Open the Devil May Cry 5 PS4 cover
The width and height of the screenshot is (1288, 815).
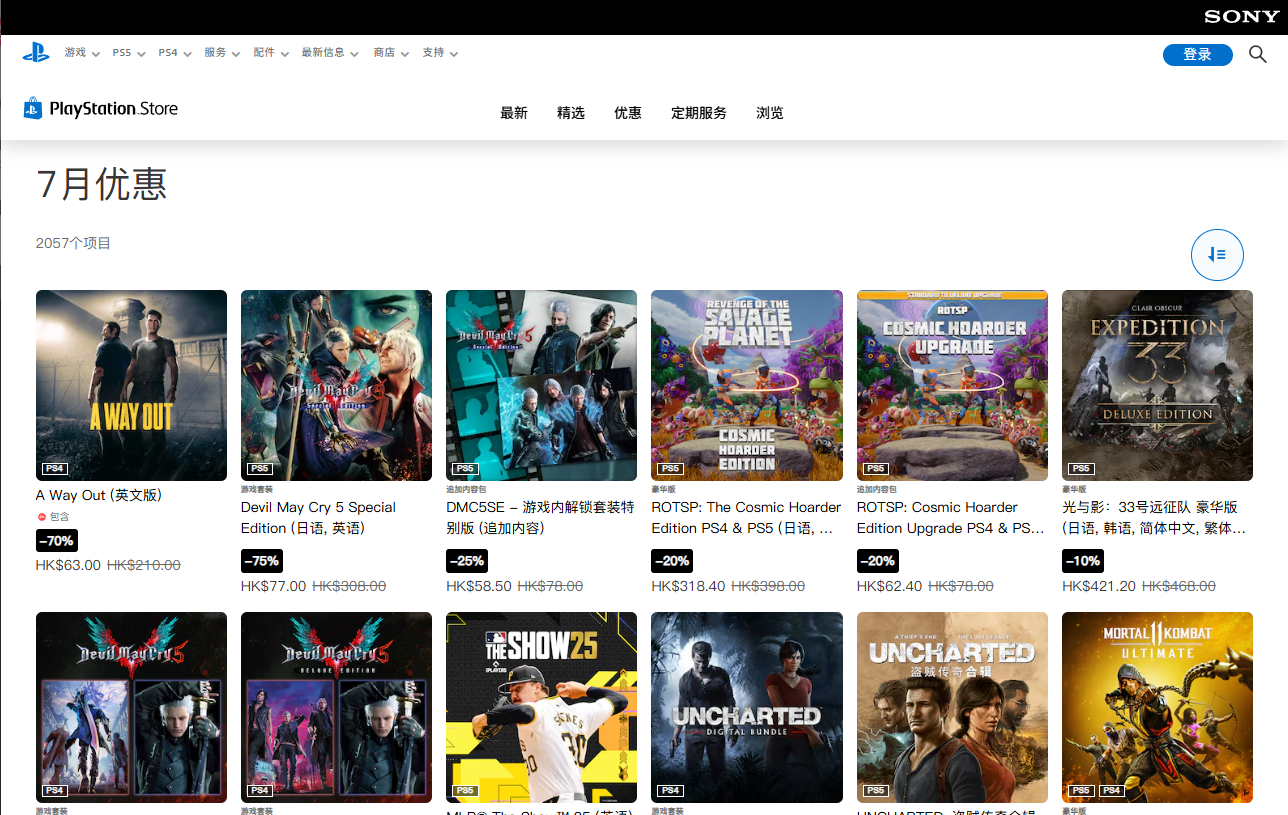click(x=131, y=707)
